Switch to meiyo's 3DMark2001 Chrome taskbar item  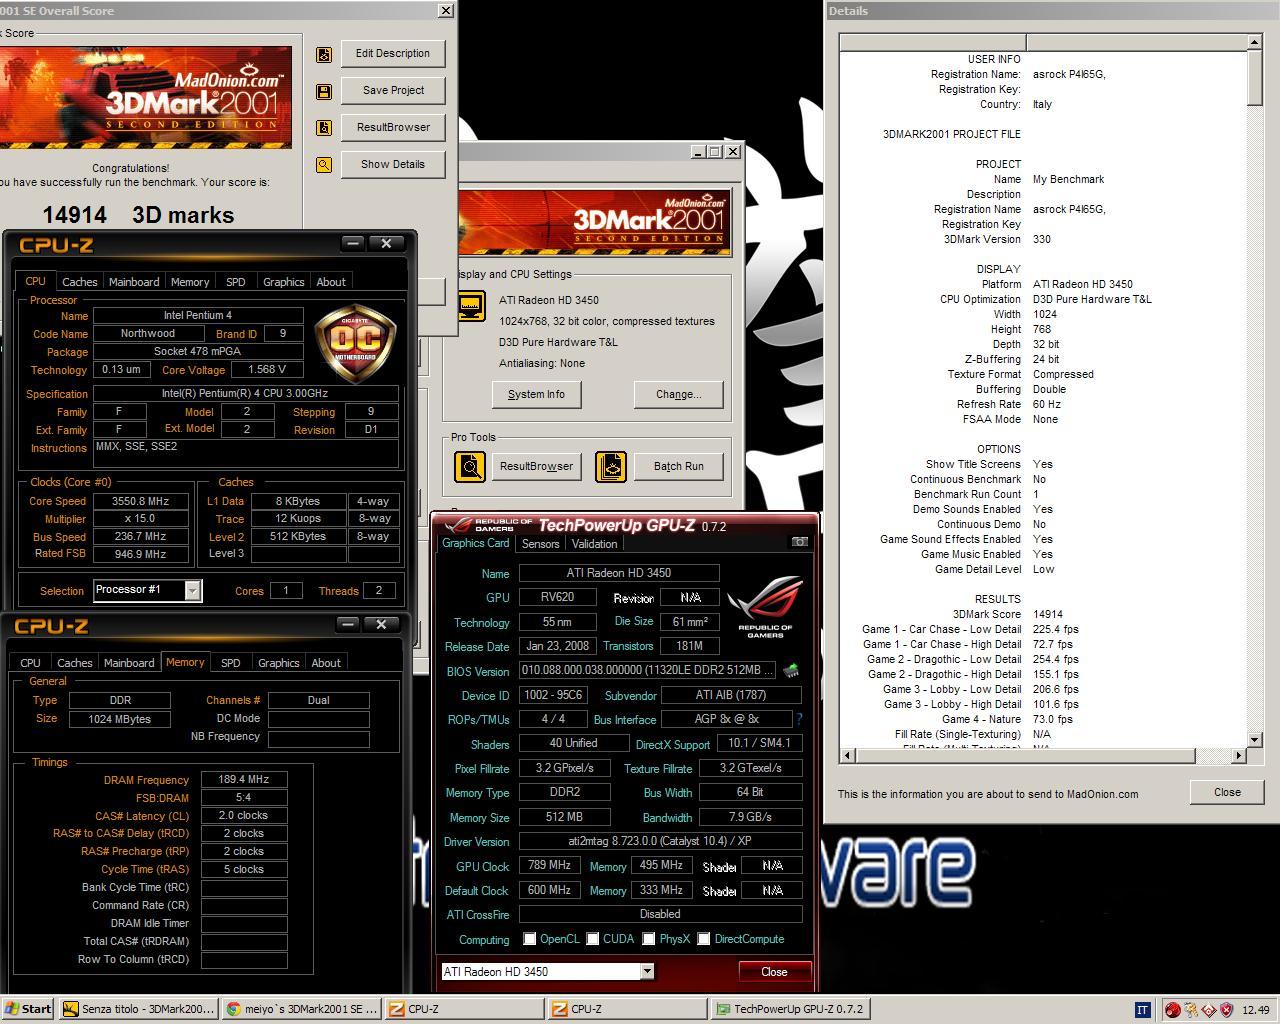coord(301,1009)
